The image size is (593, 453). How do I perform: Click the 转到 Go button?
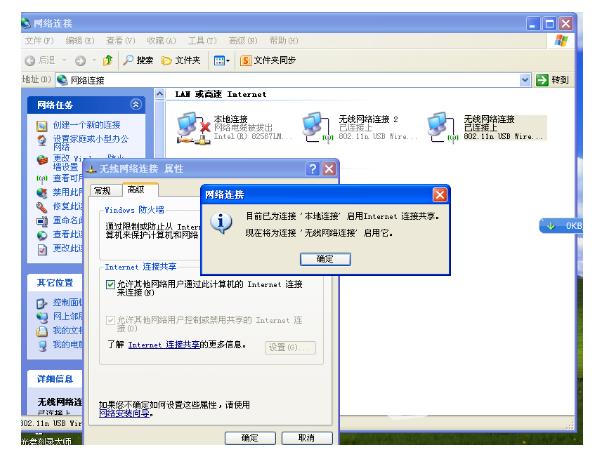click(x=553, y=80)
